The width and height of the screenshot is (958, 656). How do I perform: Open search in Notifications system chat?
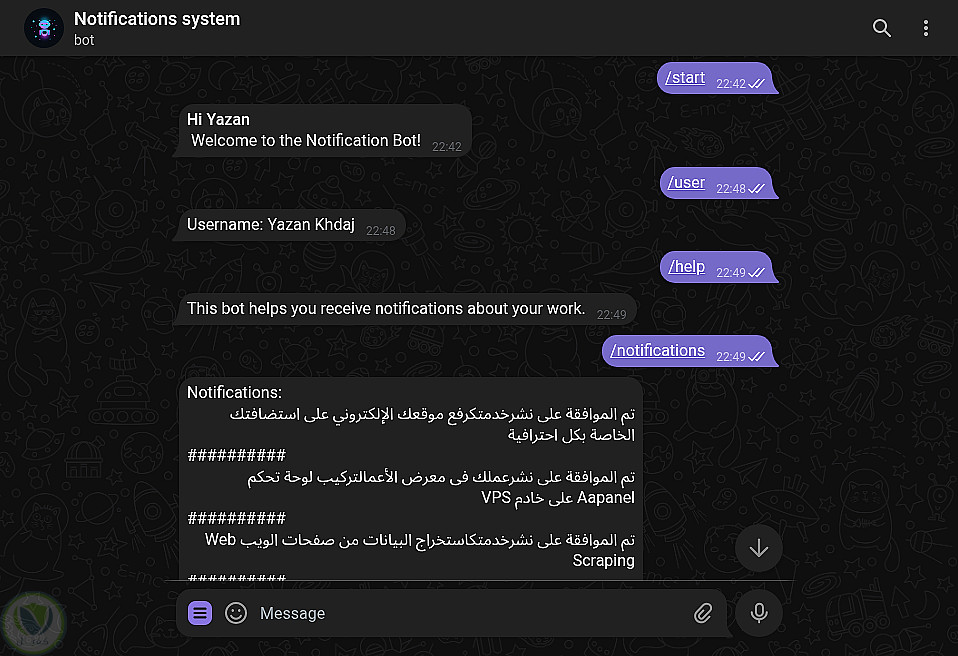(x=881, y=28)
